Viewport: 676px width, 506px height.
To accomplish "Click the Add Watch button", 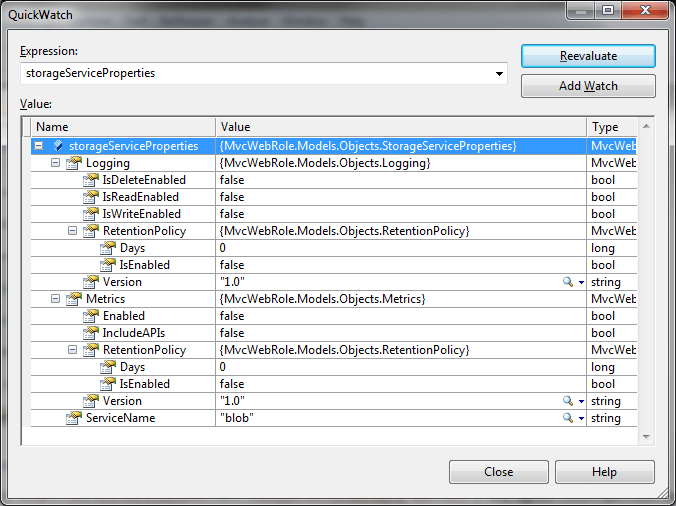I will pos(588,86).
